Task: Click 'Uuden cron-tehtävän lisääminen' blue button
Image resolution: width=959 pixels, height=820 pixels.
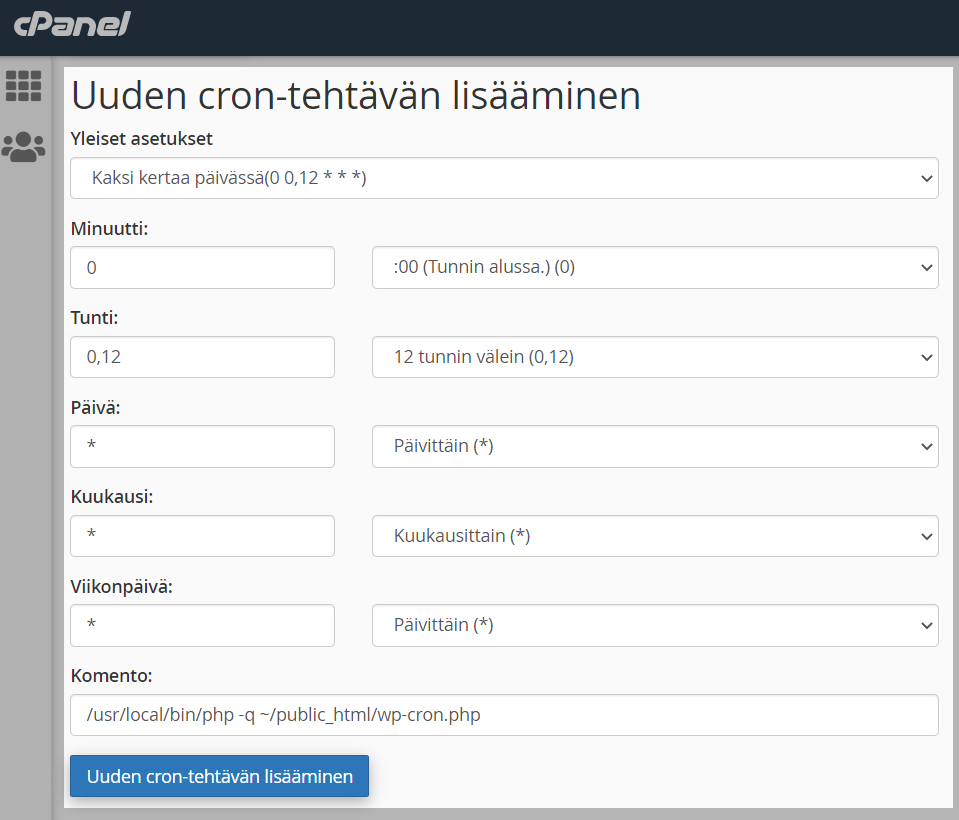Action: point(220,776)
